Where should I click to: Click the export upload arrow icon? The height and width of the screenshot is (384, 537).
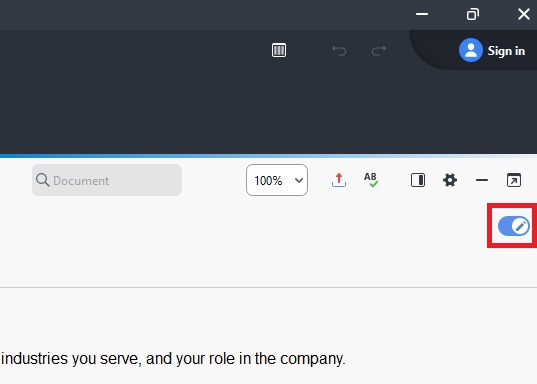(x=339, y=180)
